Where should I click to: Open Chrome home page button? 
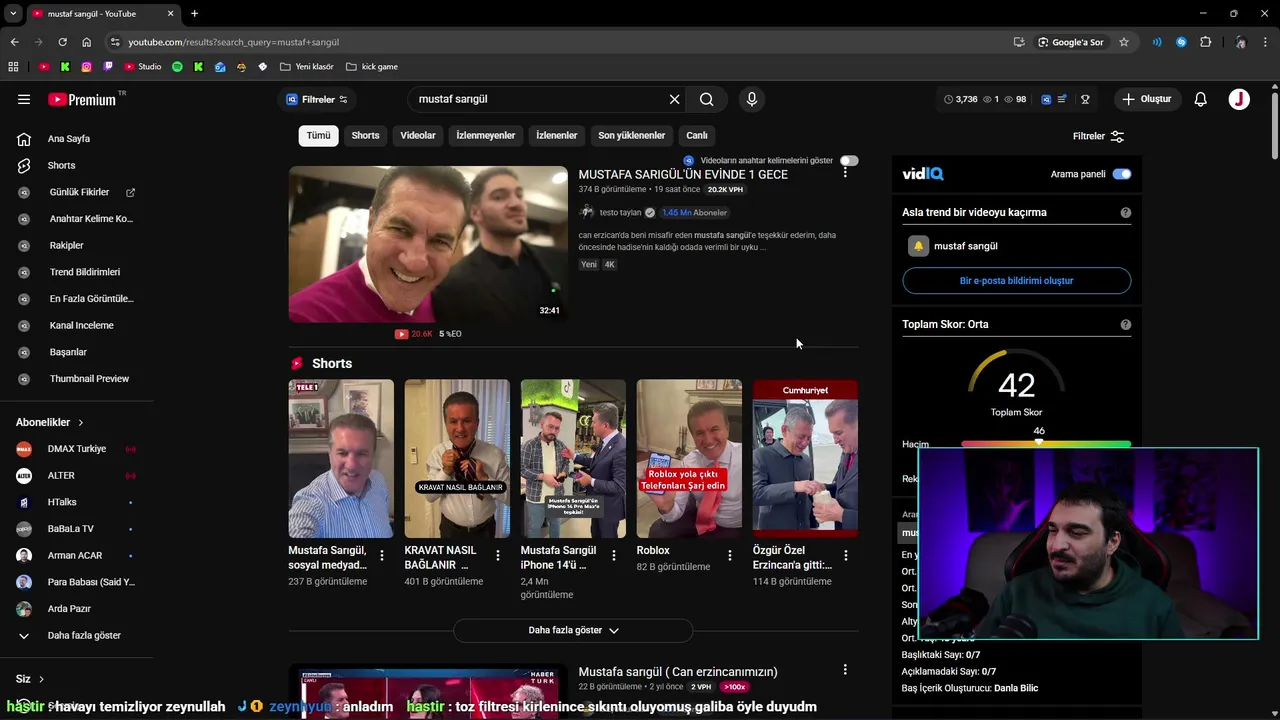tap(86, 42)
